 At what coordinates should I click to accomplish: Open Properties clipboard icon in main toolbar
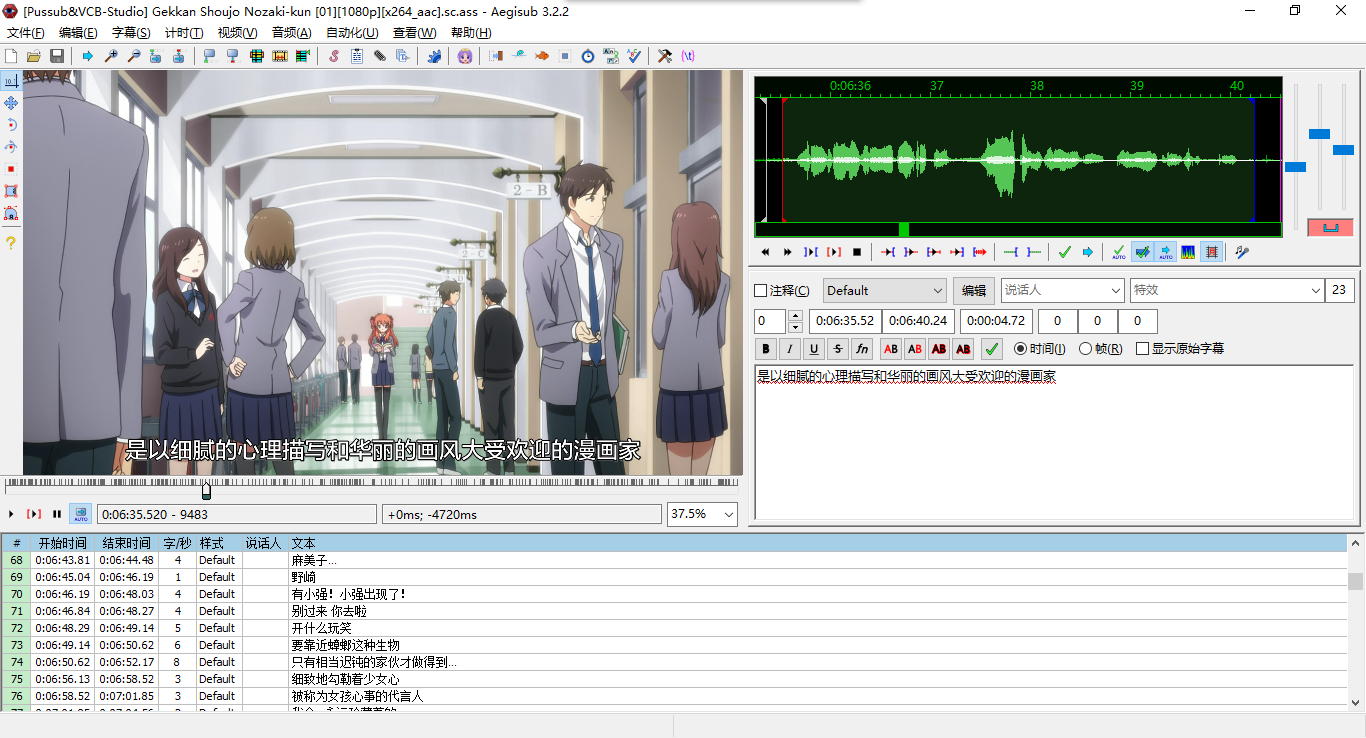click(x=357, y=56)
